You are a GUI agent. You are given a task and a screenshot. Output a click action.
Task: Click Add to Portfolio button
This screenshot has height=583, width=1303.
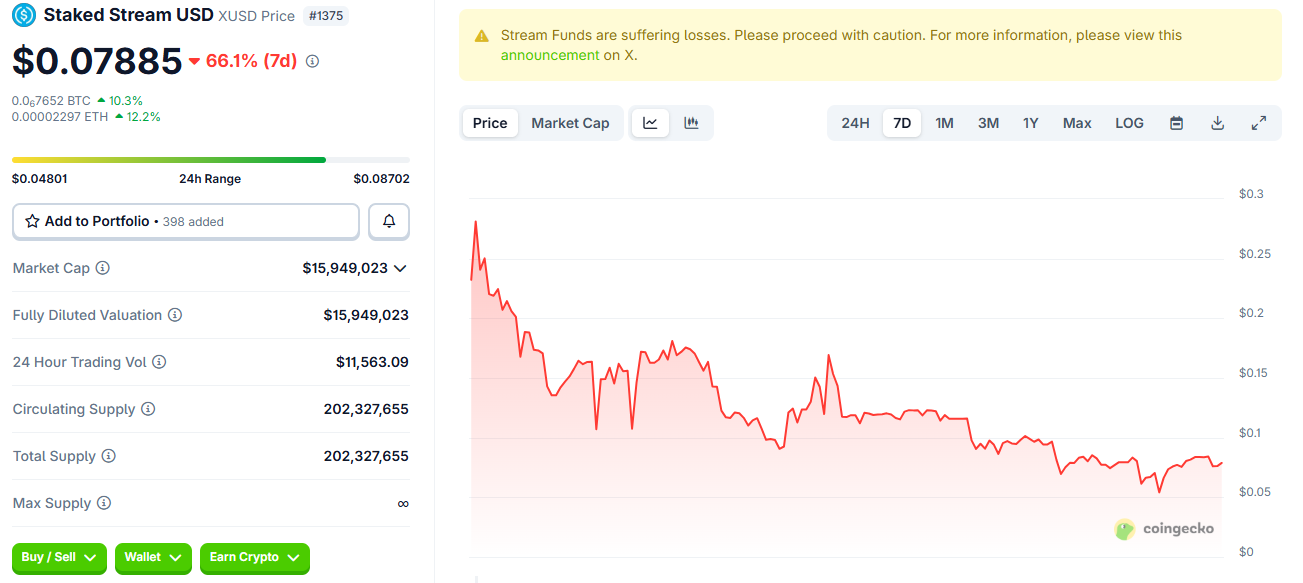coord(185,221)
